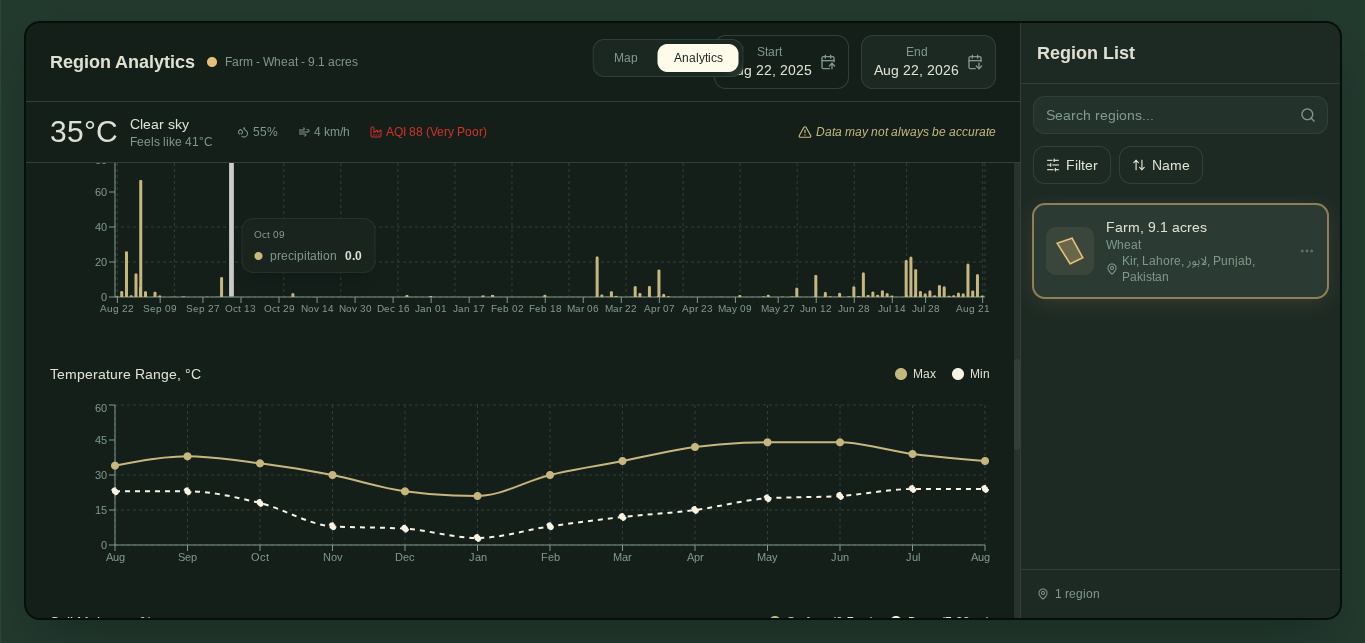Click the AQI factory icon

(x=376, y=132)
